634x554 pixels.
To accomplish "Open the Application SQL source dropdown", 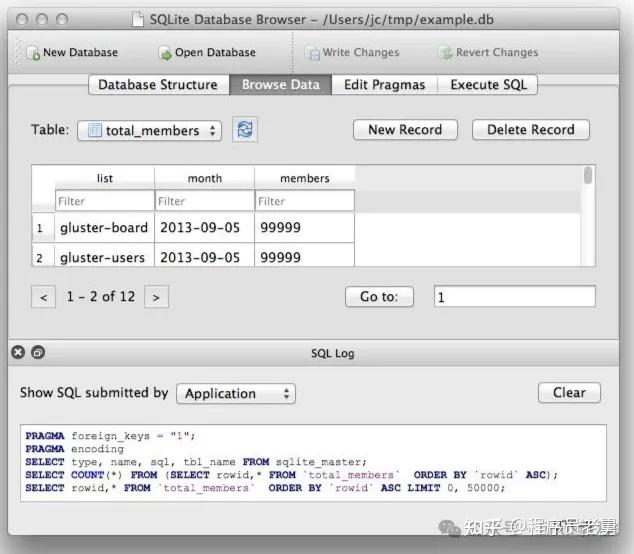I will [x=236, y=393].
